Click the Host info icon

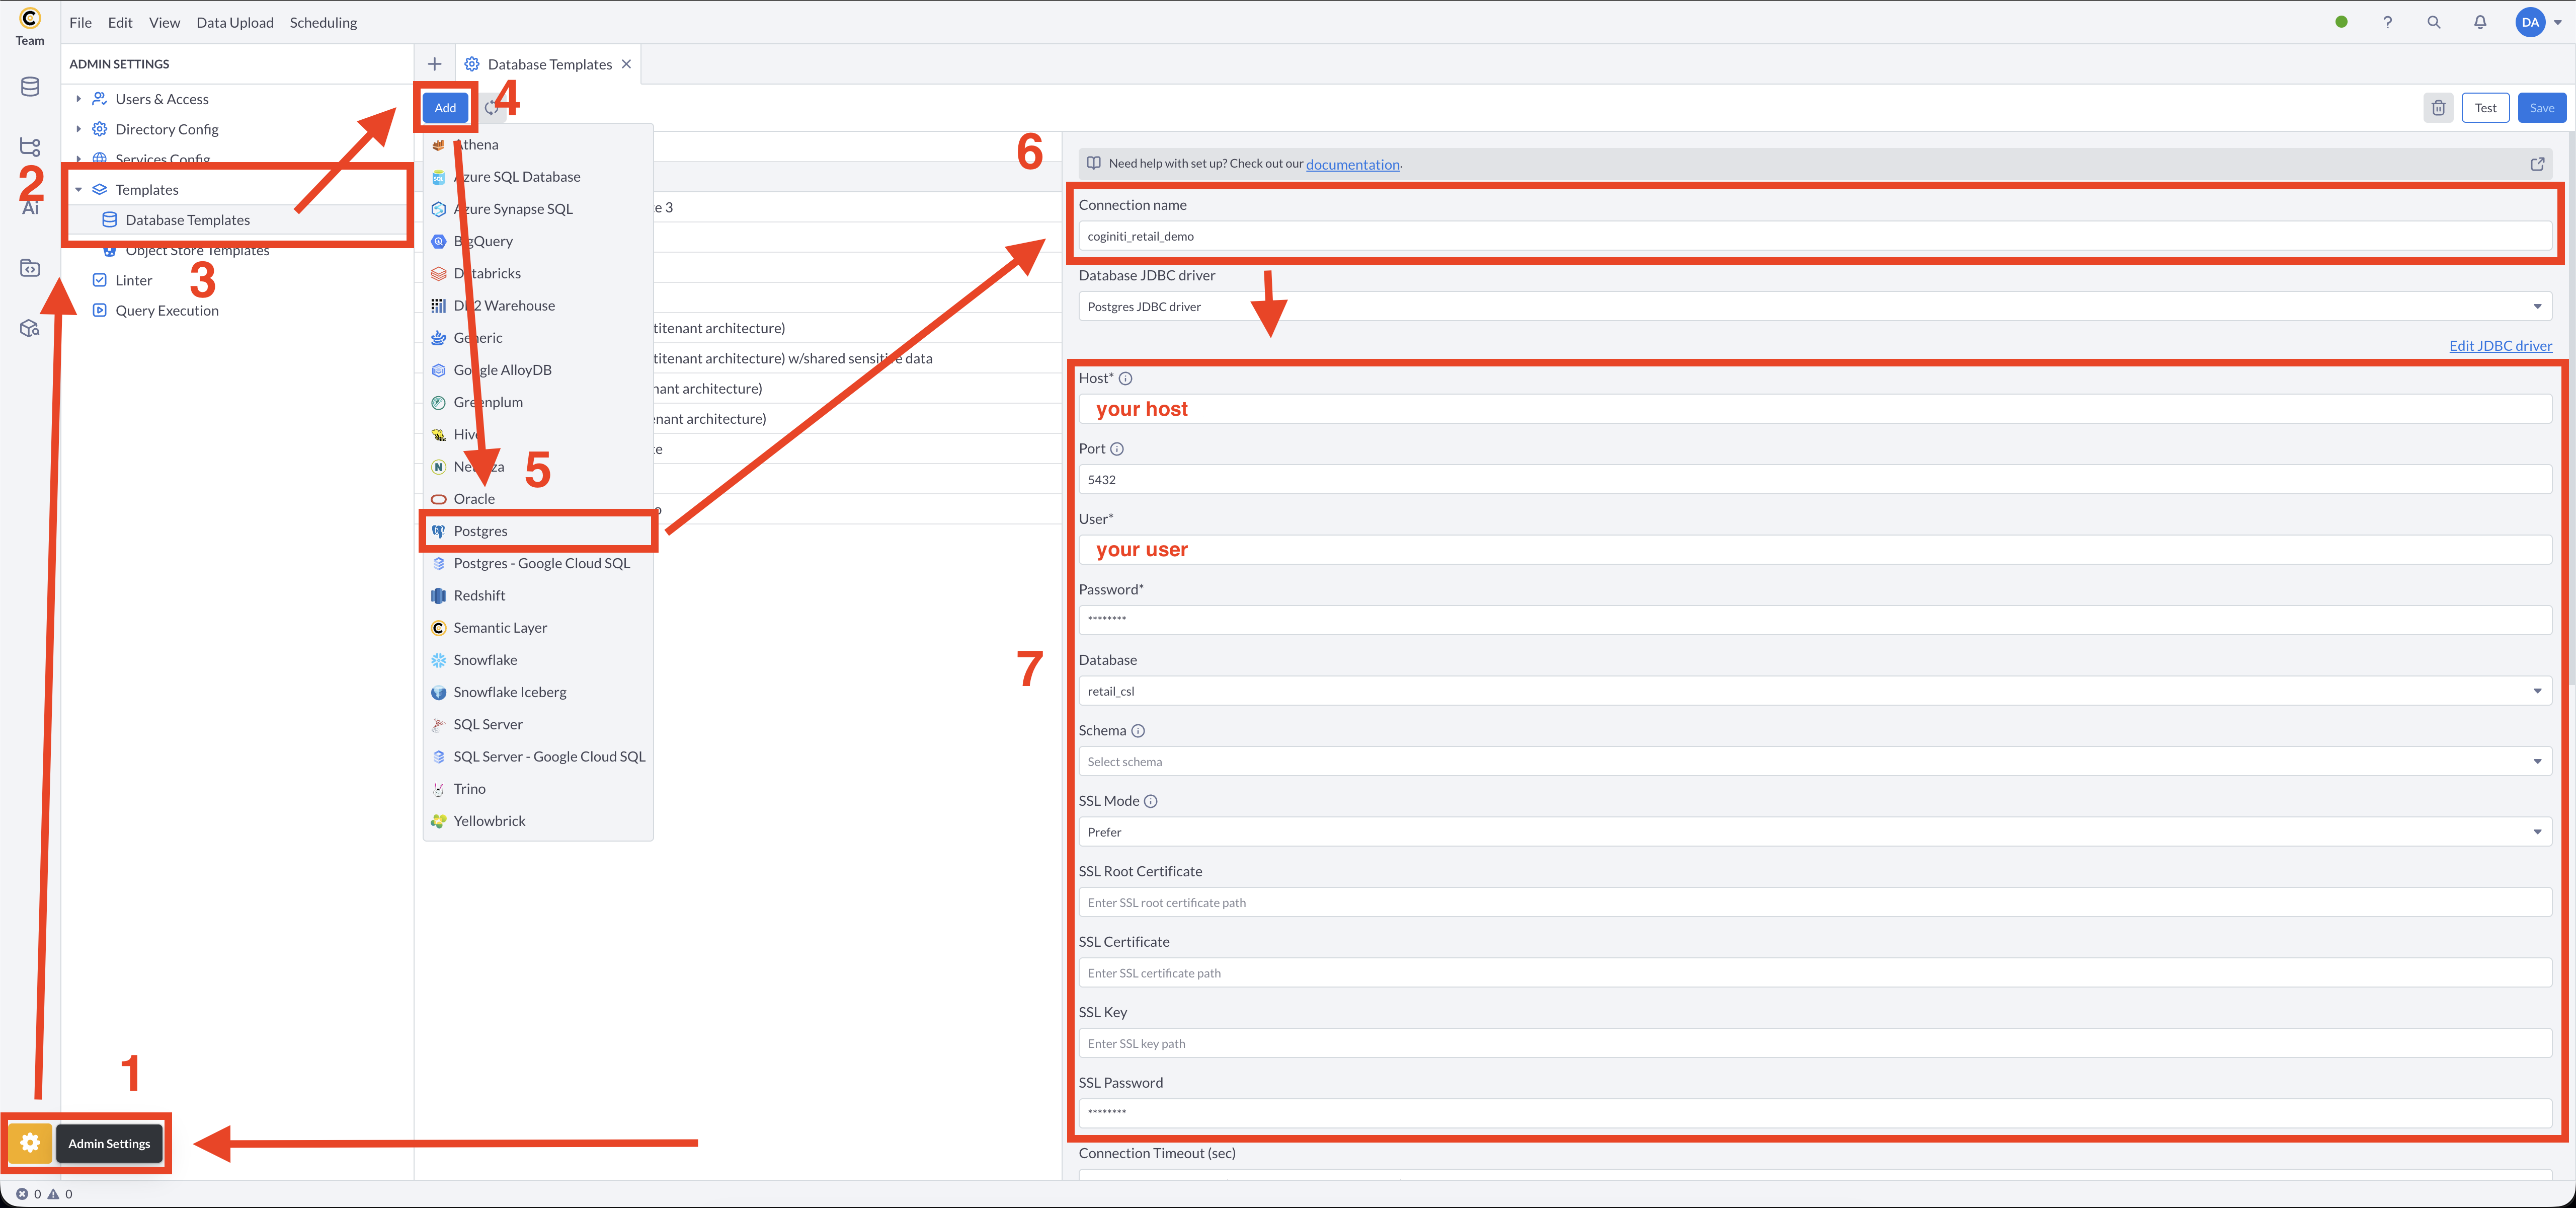click(1125, 378)
